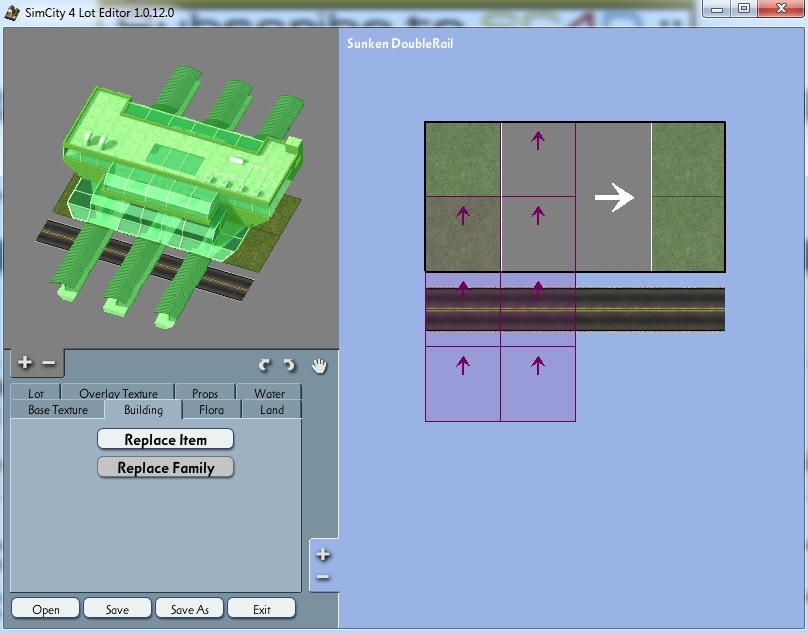Open the Lot tab
The width and height of the screenshot is (808, 634).
tap(36, 393)
